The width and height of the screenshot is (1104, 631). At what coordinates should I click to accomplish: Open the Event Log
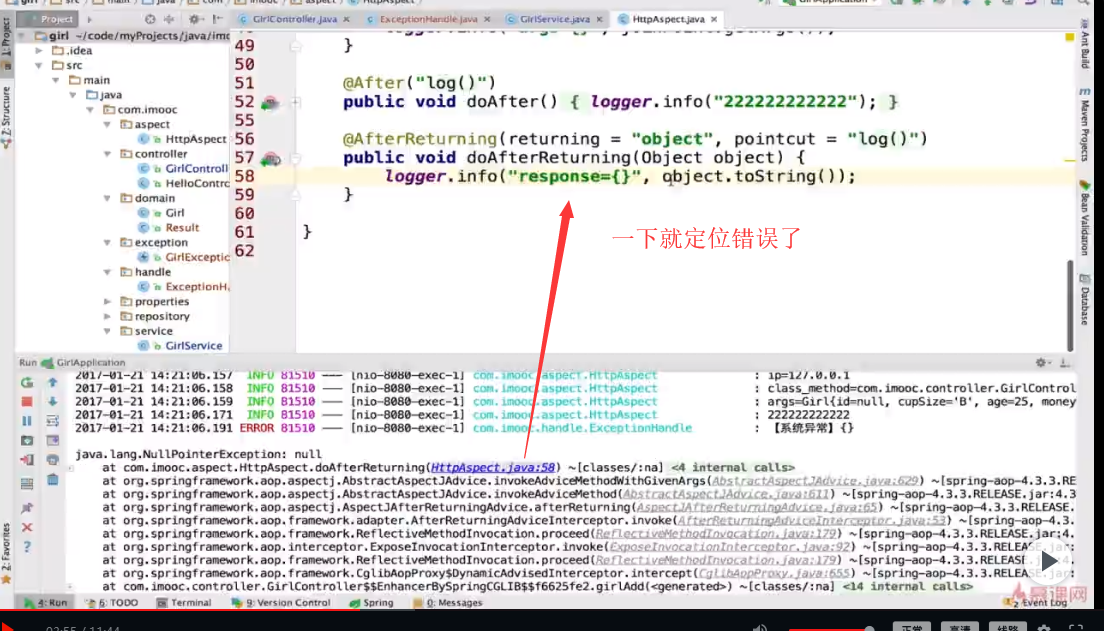click(x=1037, y=602)
